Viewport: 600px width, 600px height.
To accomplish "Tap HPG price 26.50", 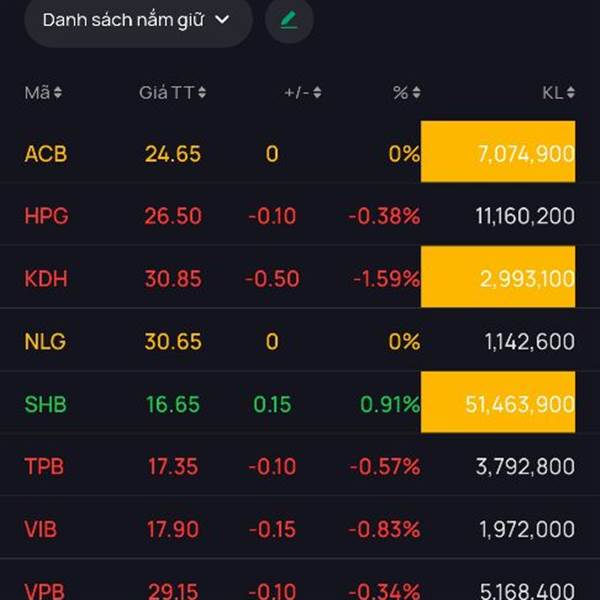I will pos(173,216).
